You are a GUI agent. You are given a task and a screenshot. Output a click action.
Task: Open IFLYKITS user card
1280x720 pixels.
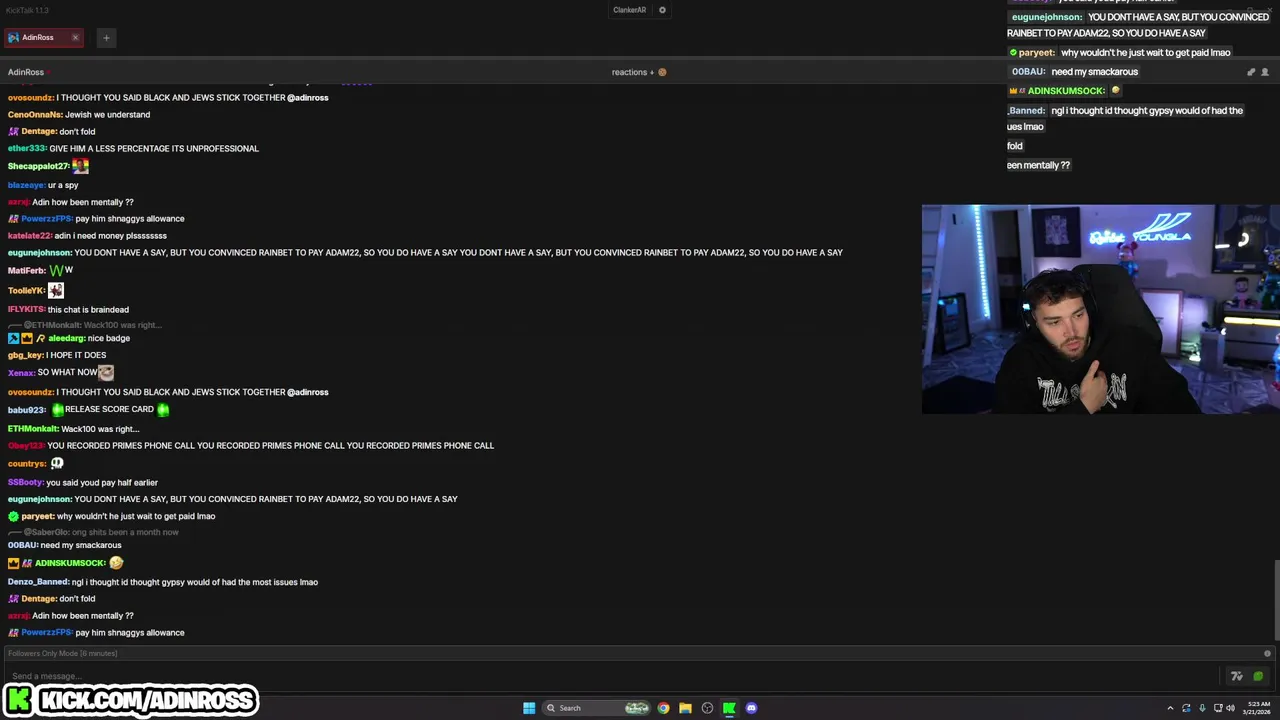pyautogui.click(x=26, y=310)
